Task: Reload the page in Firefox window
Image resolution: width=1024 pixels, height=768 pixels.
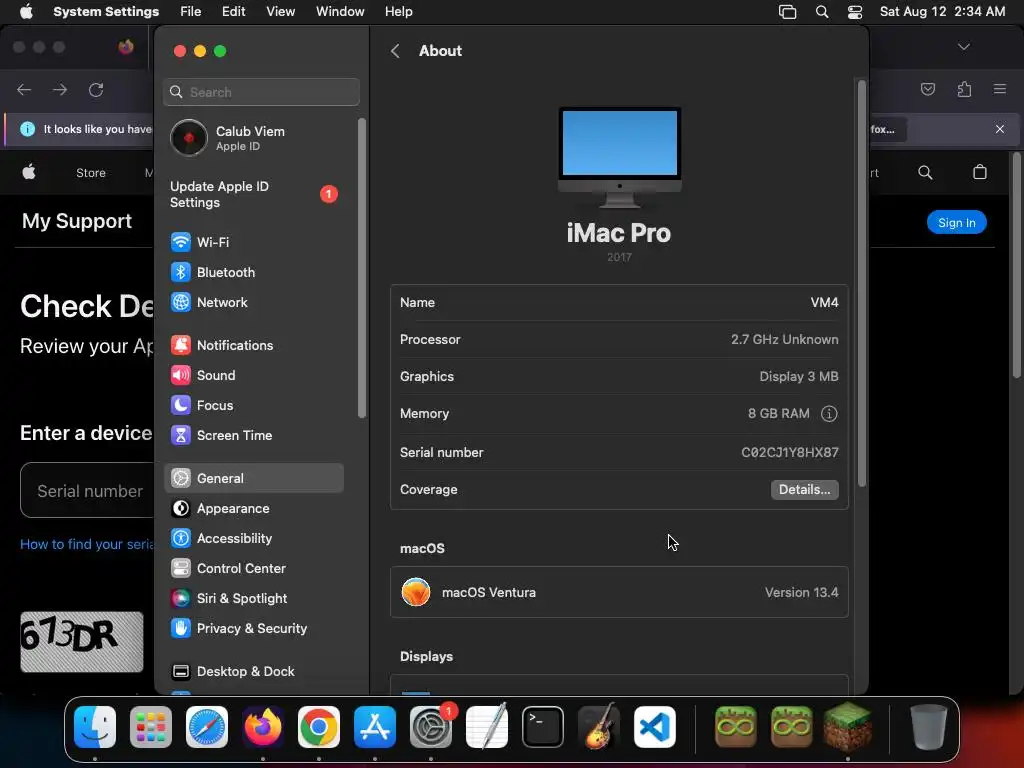Action: click(96, 89)
